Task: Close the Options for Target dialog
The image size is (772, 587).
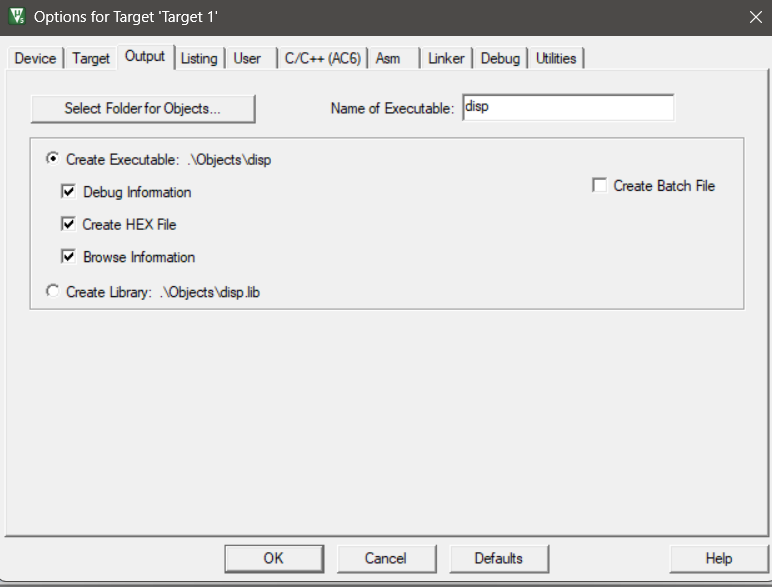Action: 755,16
